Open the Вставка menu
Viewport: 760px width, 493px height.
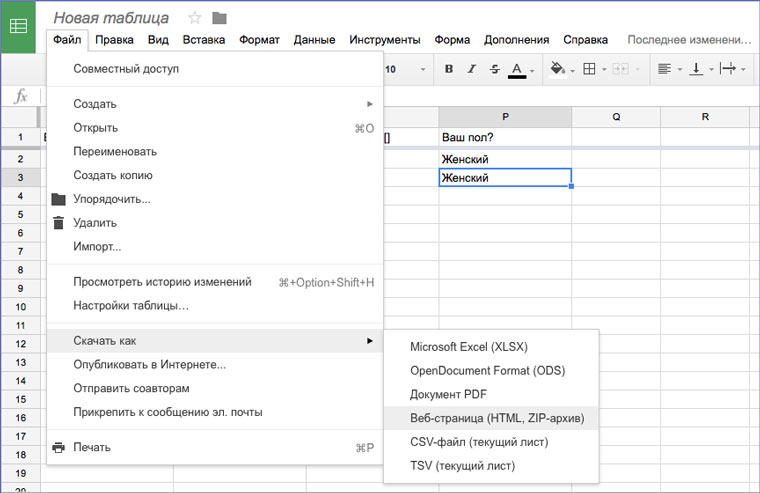[204, 40]
